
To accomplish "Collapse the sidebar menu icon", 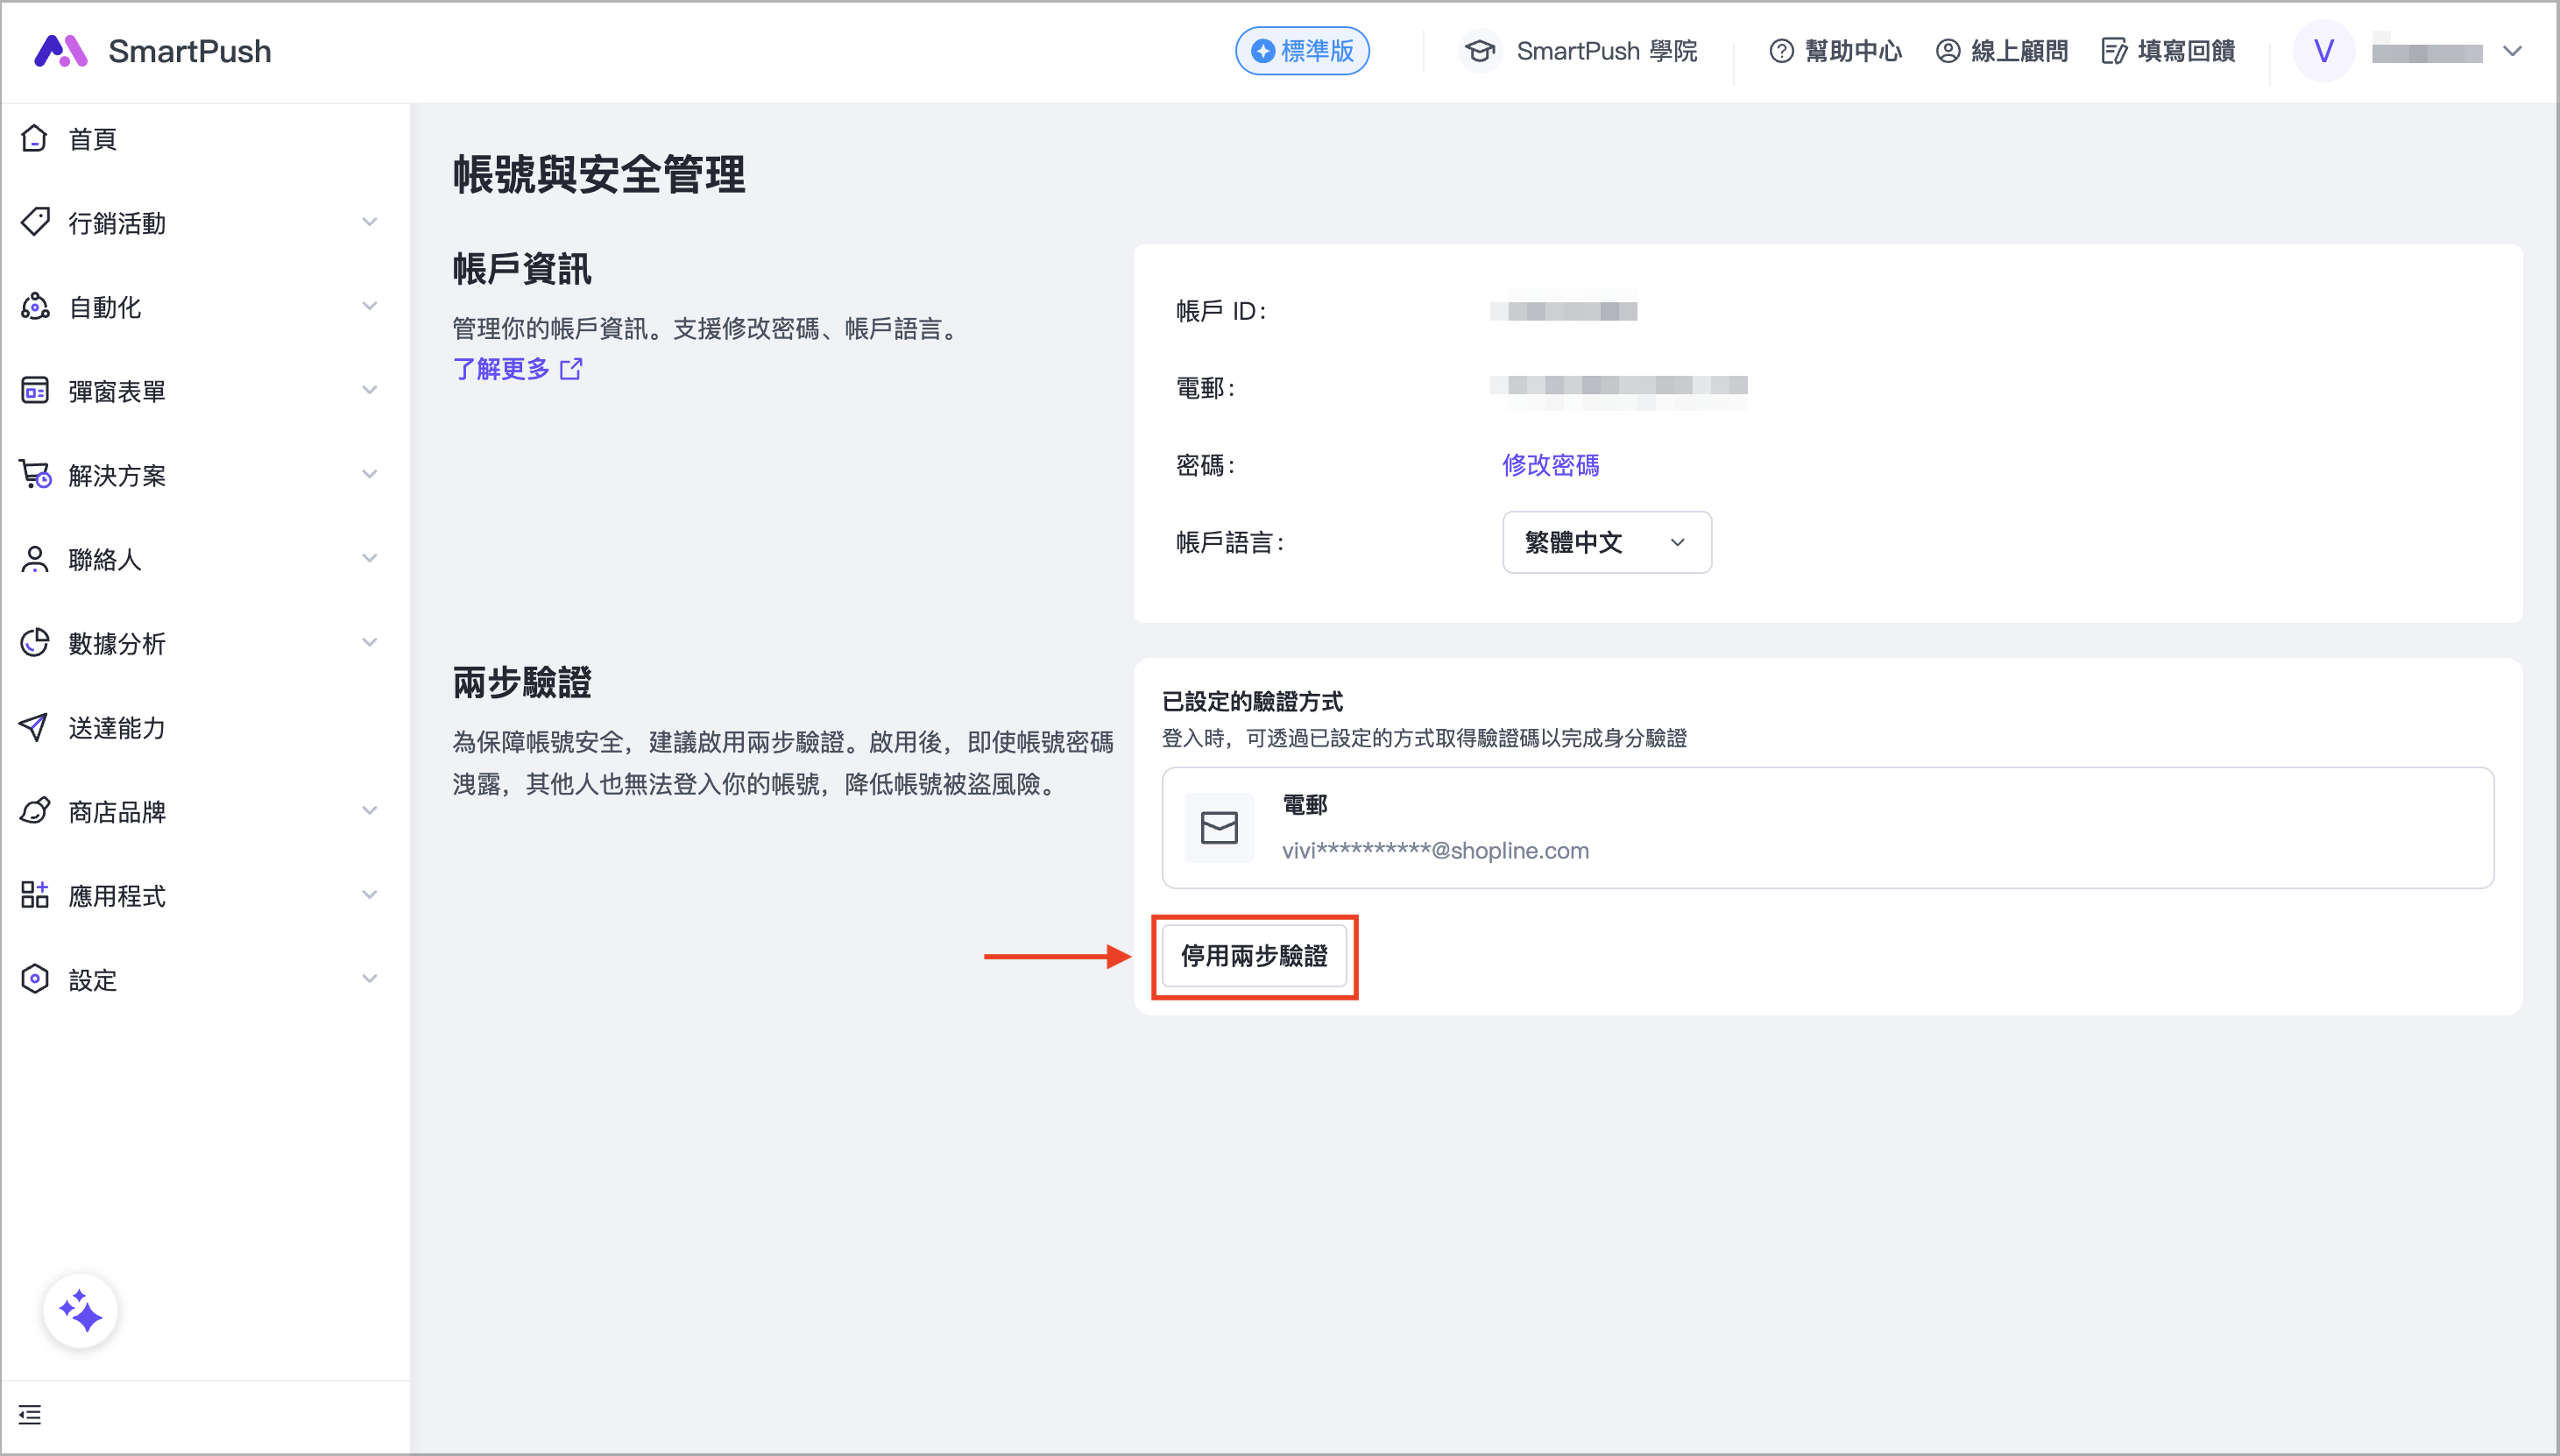I will tap(30, 1414).
